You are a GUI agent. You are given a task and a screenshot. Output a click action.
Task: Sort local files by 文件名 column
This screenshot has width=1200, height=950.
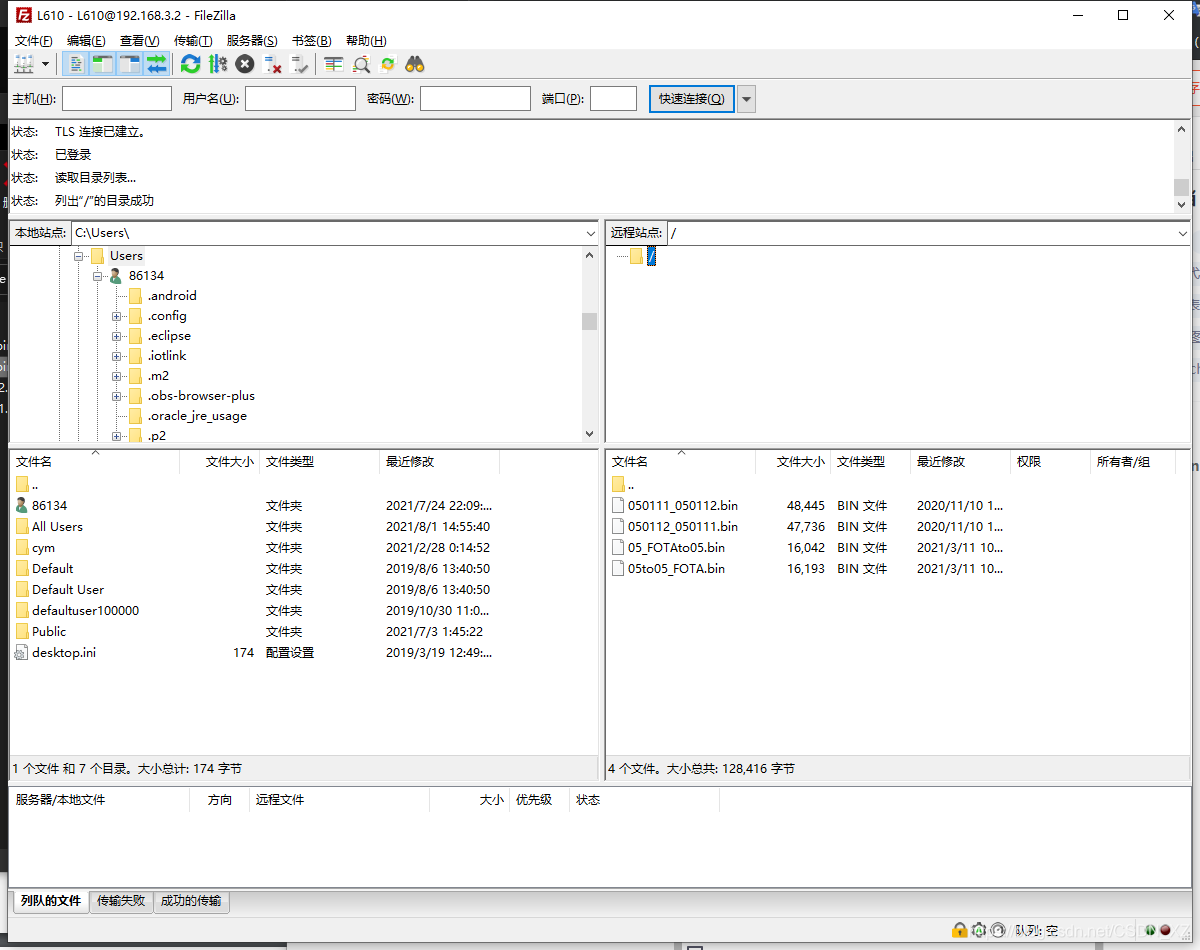[94, 461]
